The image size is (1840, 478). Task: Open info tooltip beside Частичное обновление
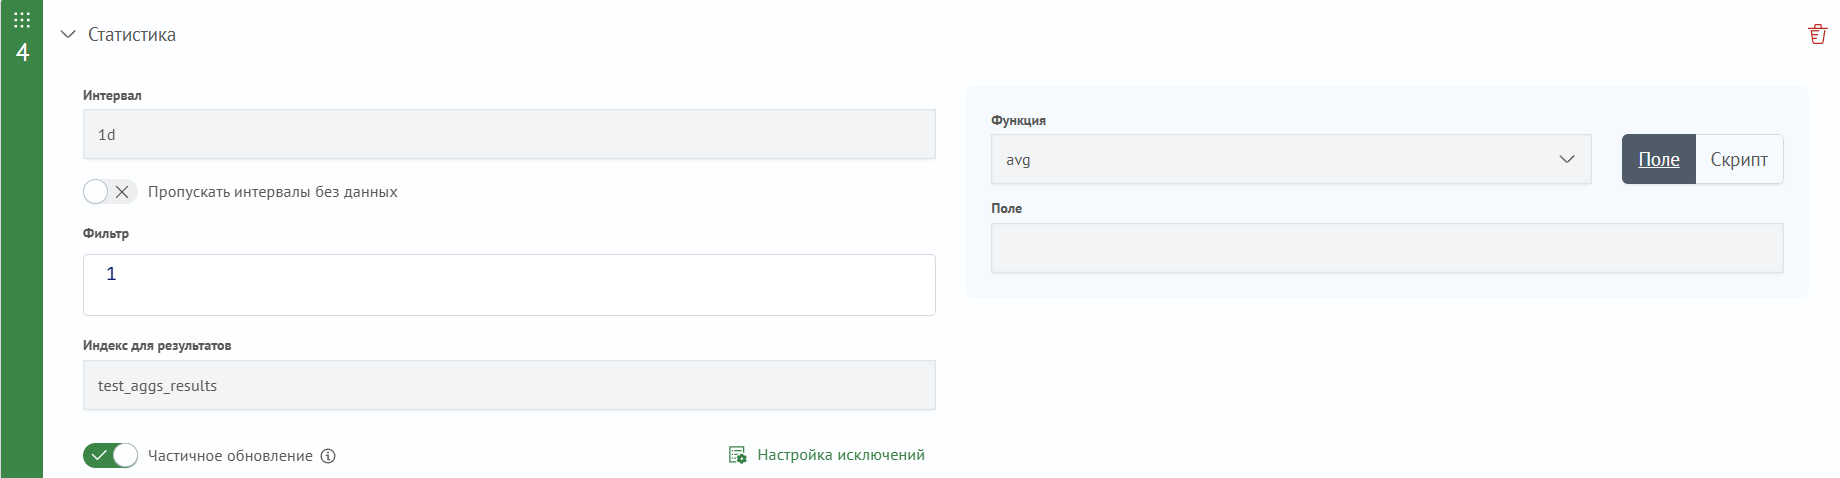pos(328,456)
